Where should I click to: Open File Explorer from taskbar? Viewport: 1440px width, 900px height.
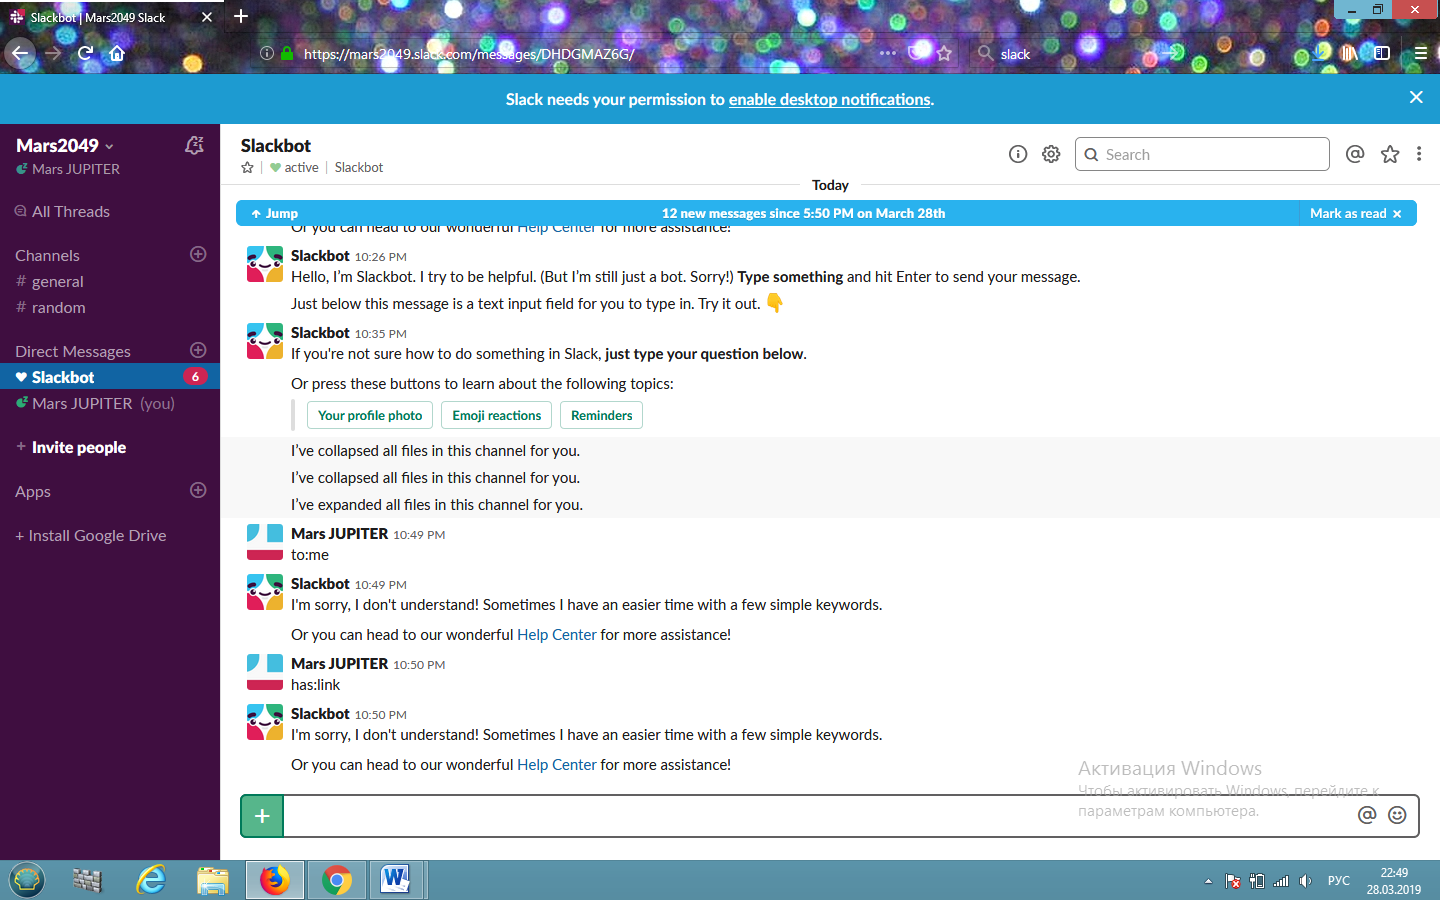click(213, 880)
